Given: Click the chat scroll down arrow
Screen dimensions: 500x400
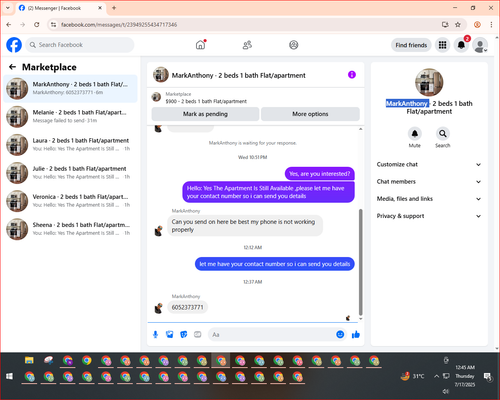Looking at the screenshot, I should [x=360, y=319].
